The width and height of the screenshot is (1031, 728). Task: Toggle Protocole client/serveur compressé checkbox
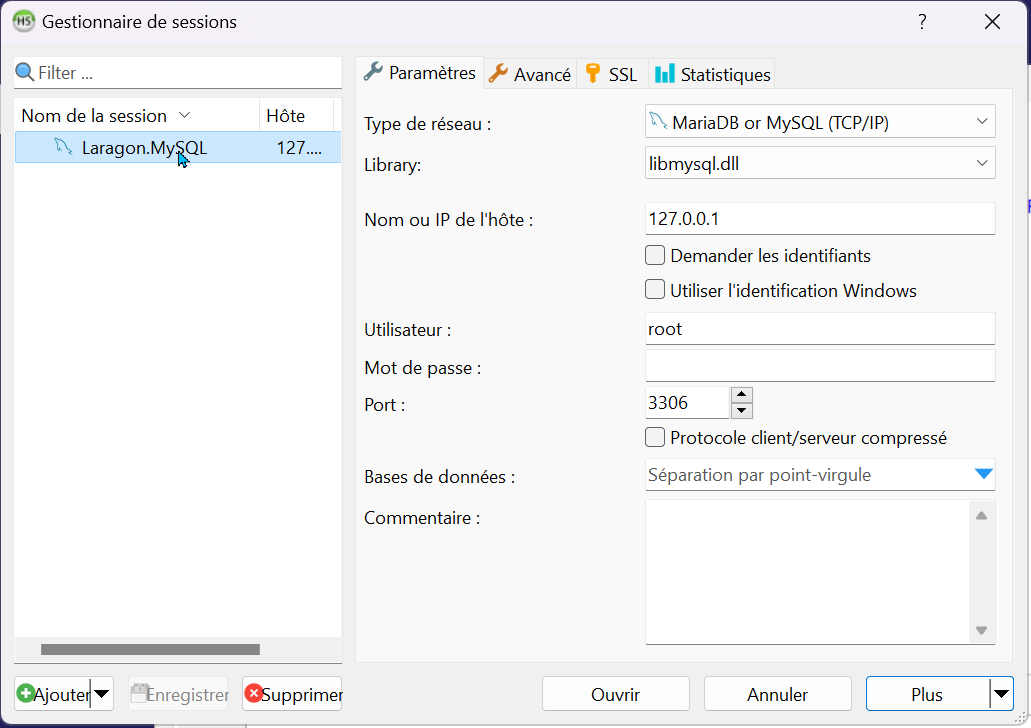click(655, 437)
